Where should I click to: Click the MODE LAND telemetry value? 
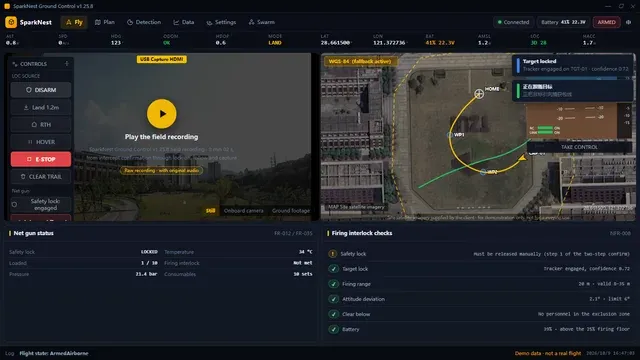tap(275, 42)
